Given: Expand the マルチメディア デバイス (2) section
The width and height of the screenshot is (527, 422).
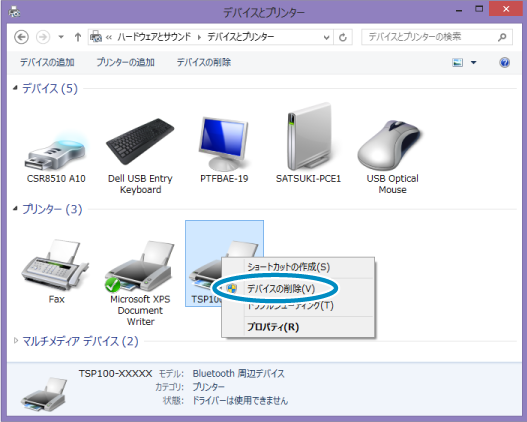Looking at the screenshot, I should click(15, 341).
